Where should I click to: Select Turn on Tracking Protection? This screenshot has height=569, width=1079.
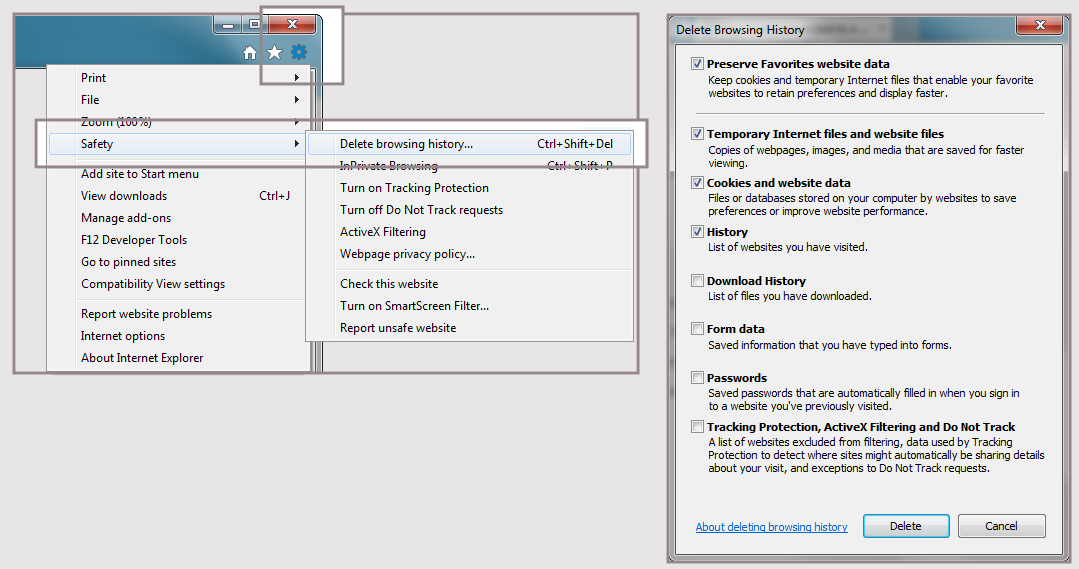click(414, 188)
